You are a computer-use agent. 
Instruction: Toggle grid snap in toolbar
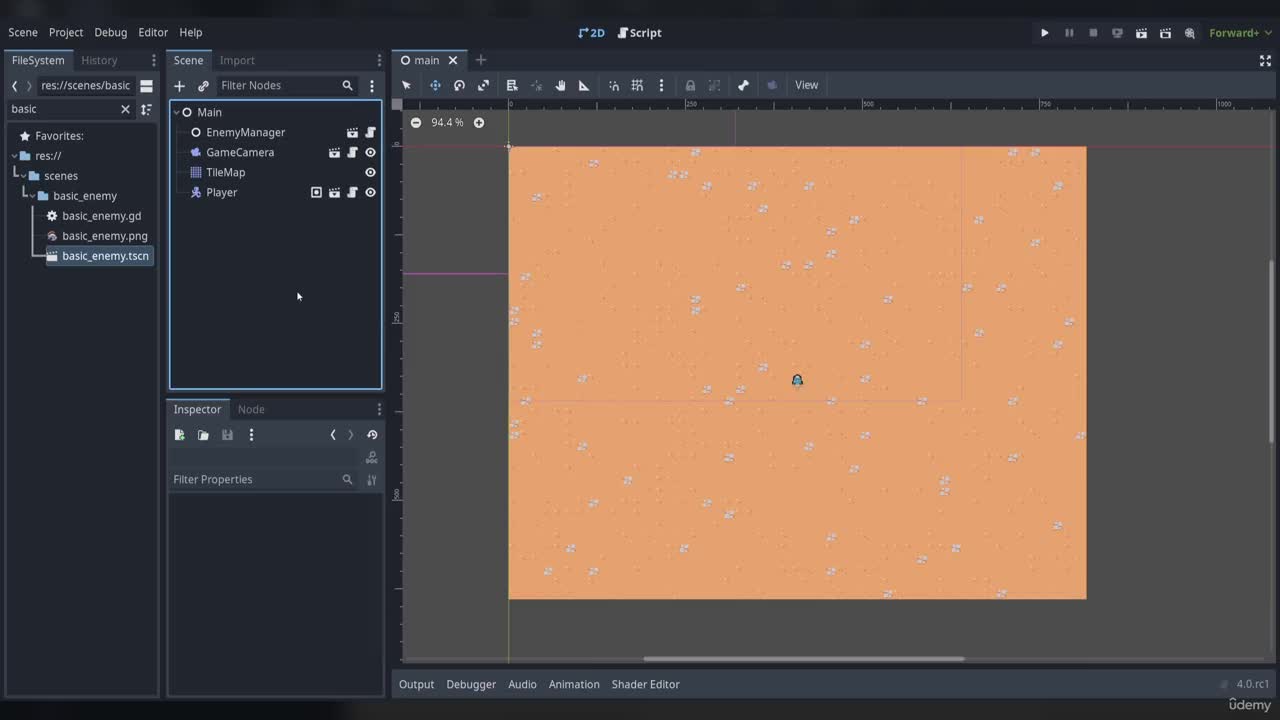pos(637,85)
